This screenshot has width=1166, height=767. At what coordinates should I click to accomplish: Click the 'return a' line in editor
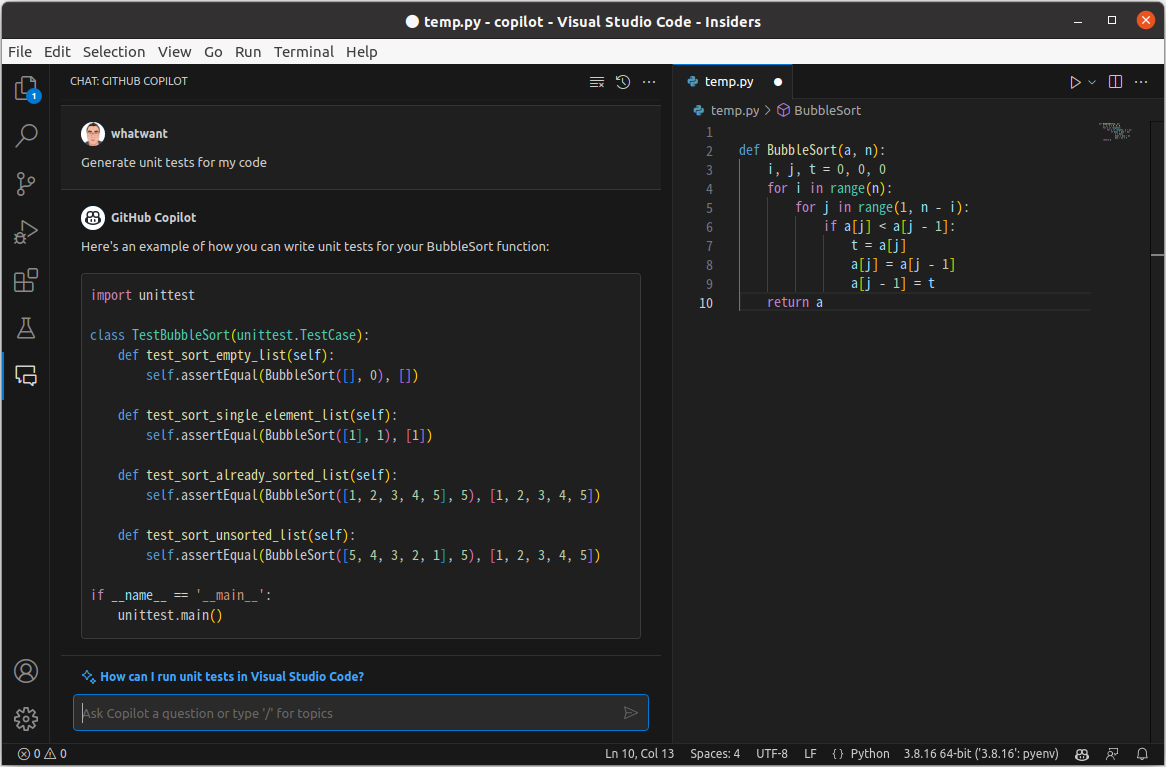coord(795,302)
